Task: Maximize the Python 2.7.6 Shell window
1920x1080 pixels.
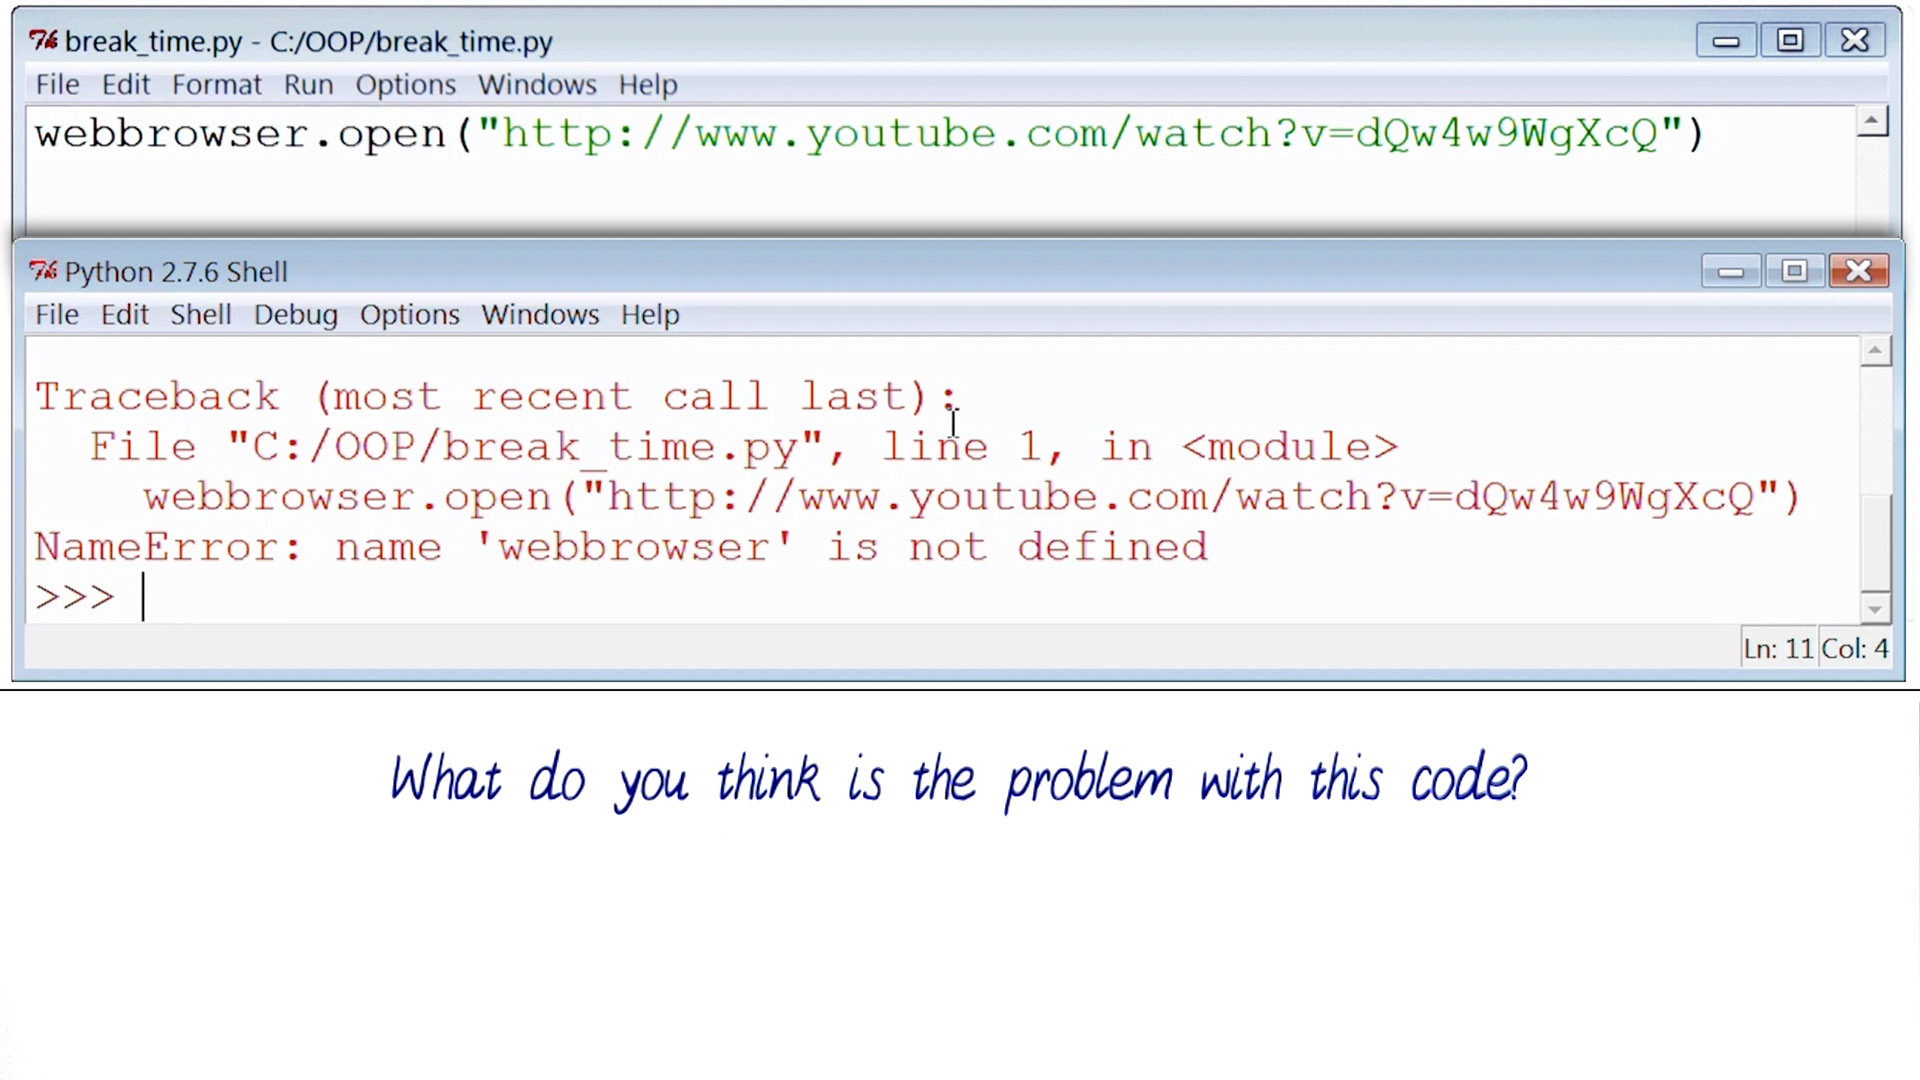Action: (x=1795, y=271)
